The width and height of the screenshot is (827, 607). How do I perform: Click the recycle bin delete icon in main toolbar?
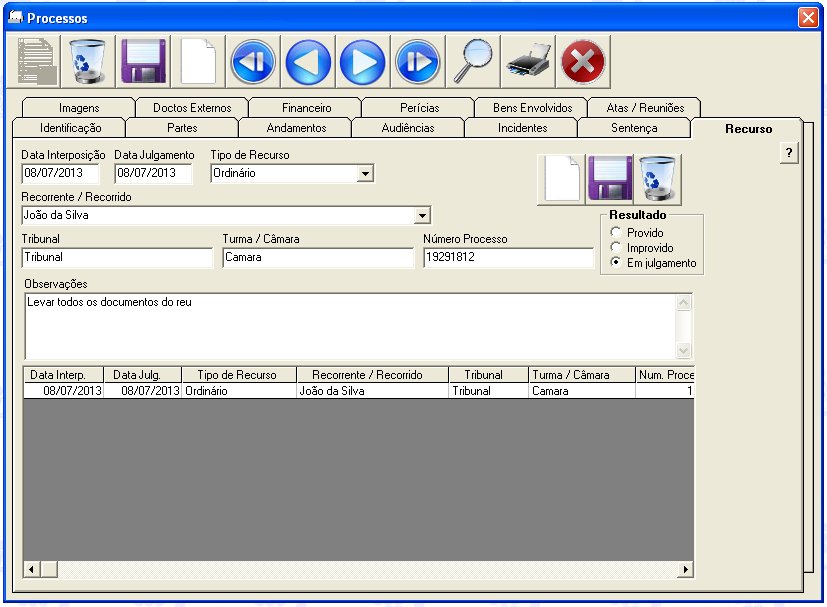pyautogui.click(x=88, y=61)
